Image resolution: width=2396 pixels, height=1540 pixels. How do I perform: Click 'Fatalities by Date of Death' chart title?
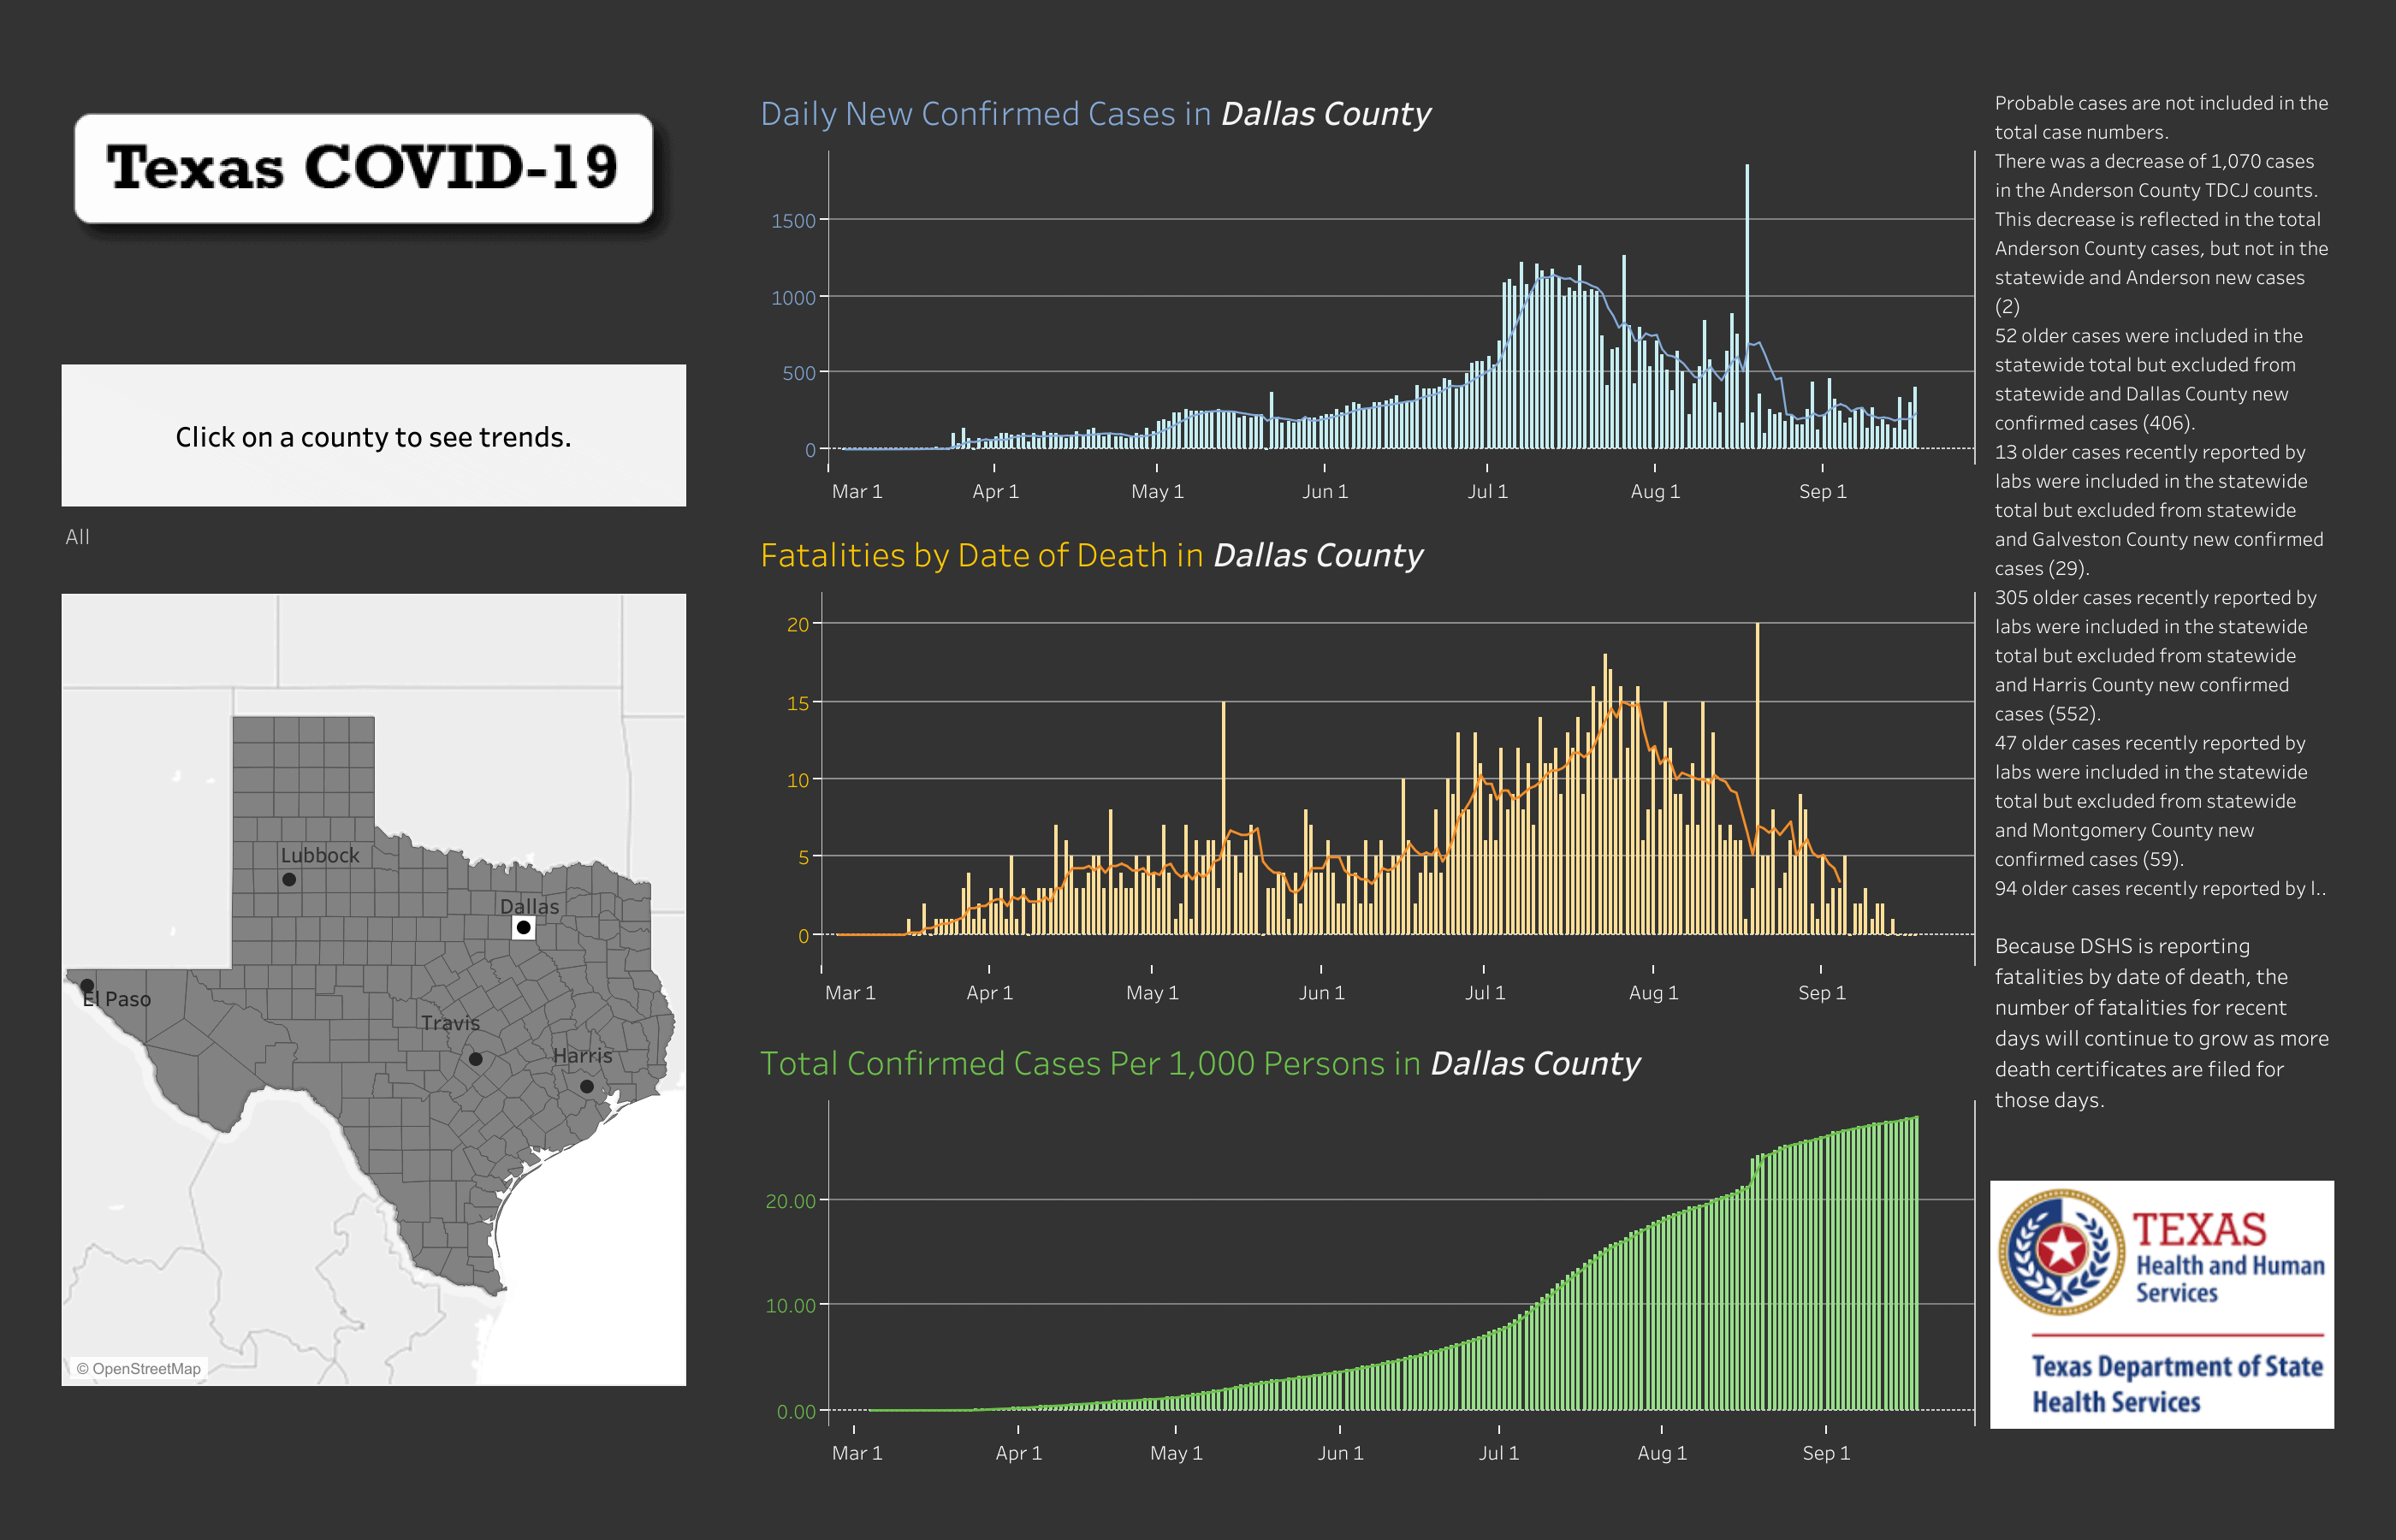click(x=1091, y=555)
